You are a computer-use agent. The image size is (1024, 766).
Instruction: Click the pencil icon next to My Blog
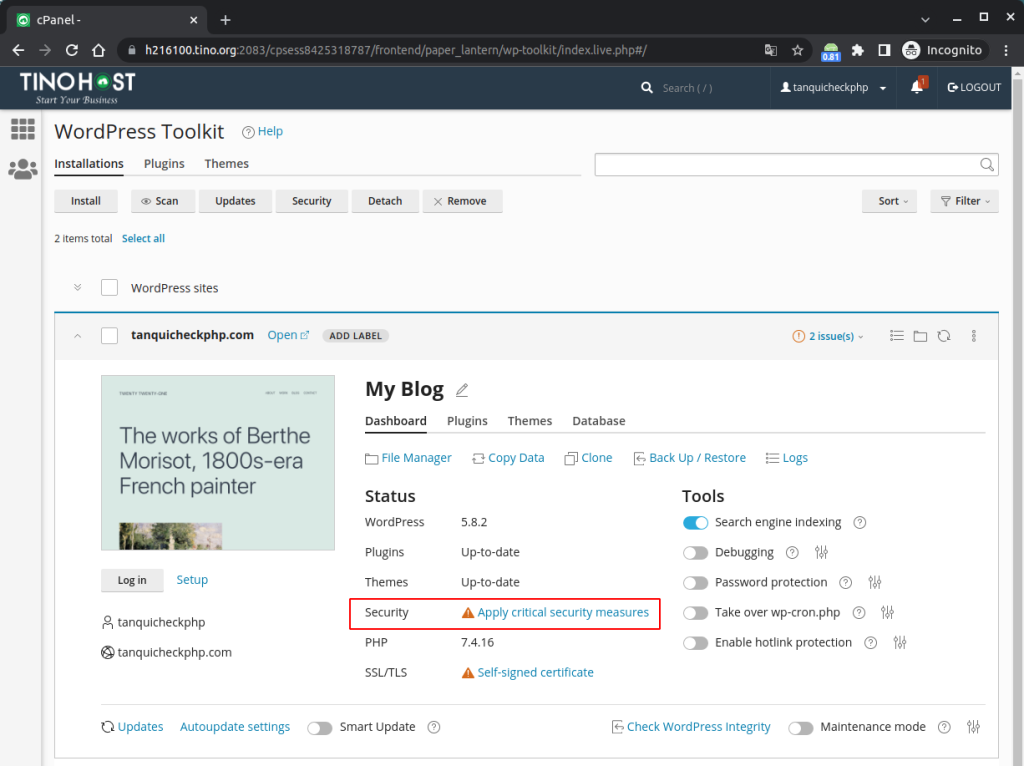(462, 390)
